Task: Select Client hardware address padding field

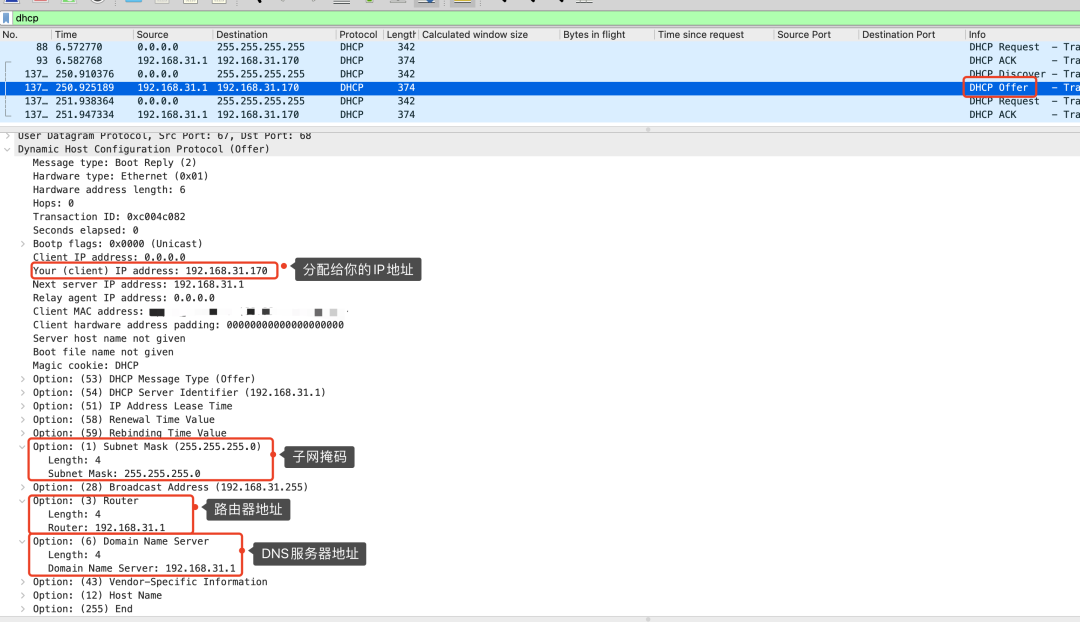Action: [188, 325]
